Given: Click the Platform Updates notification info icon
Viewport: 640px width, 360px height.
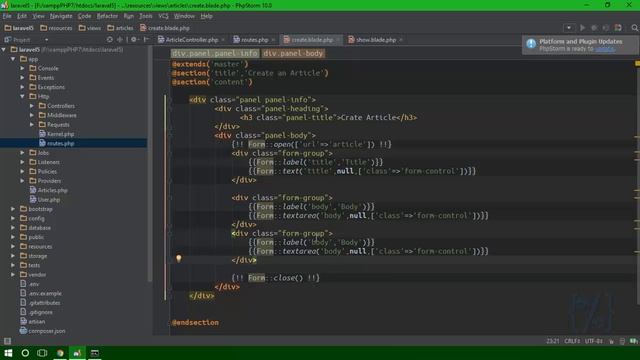Looking at the screenshot, I should [531, 43].
